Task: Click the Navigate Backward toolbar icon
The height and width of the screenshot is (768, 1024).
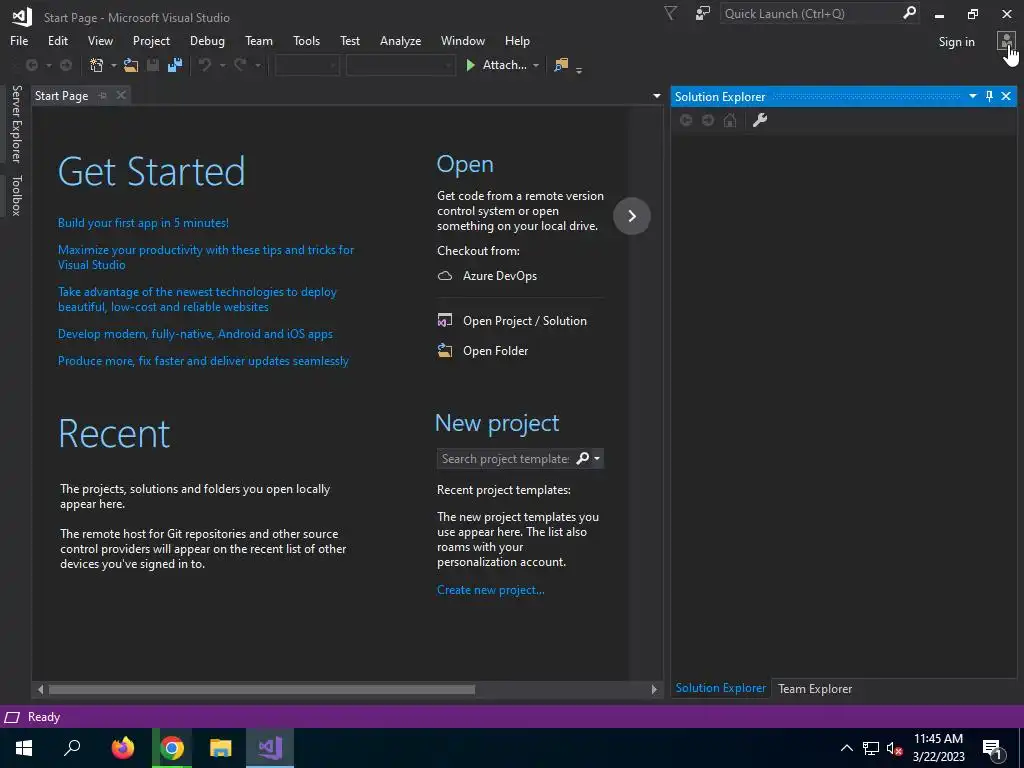Action: point(31,65)
